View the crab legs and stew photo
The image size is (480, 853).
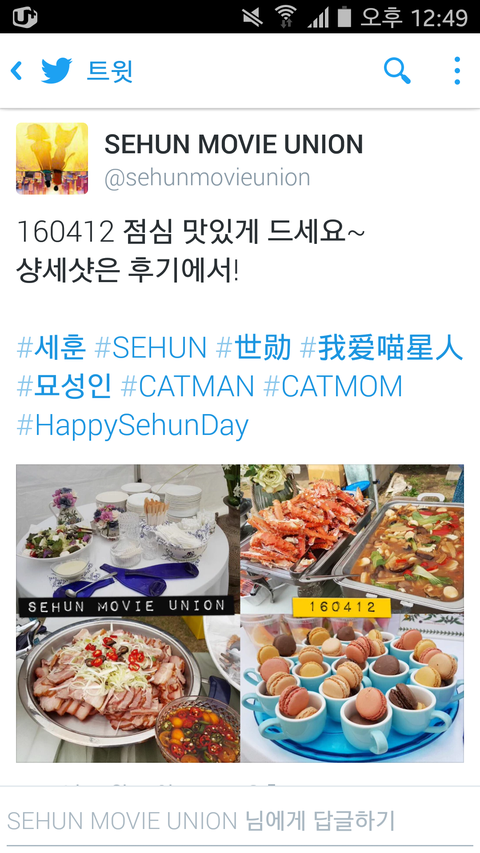point(353,539)
